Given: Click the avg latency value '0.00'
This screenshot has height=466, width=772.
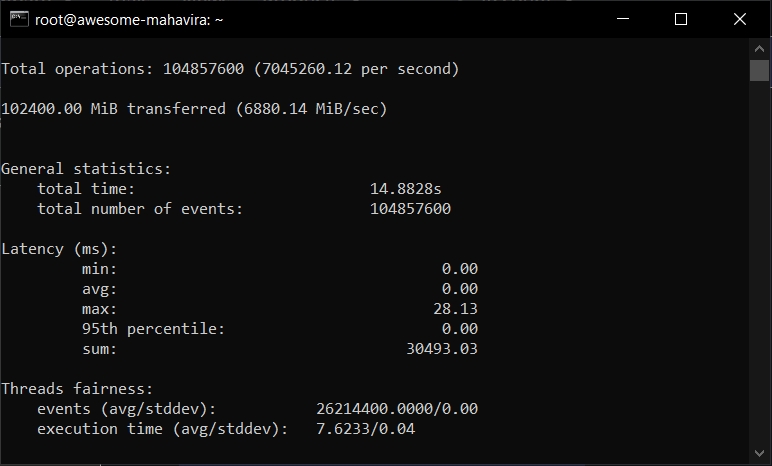Looking at the screenshot, I should tap(460, 289).
